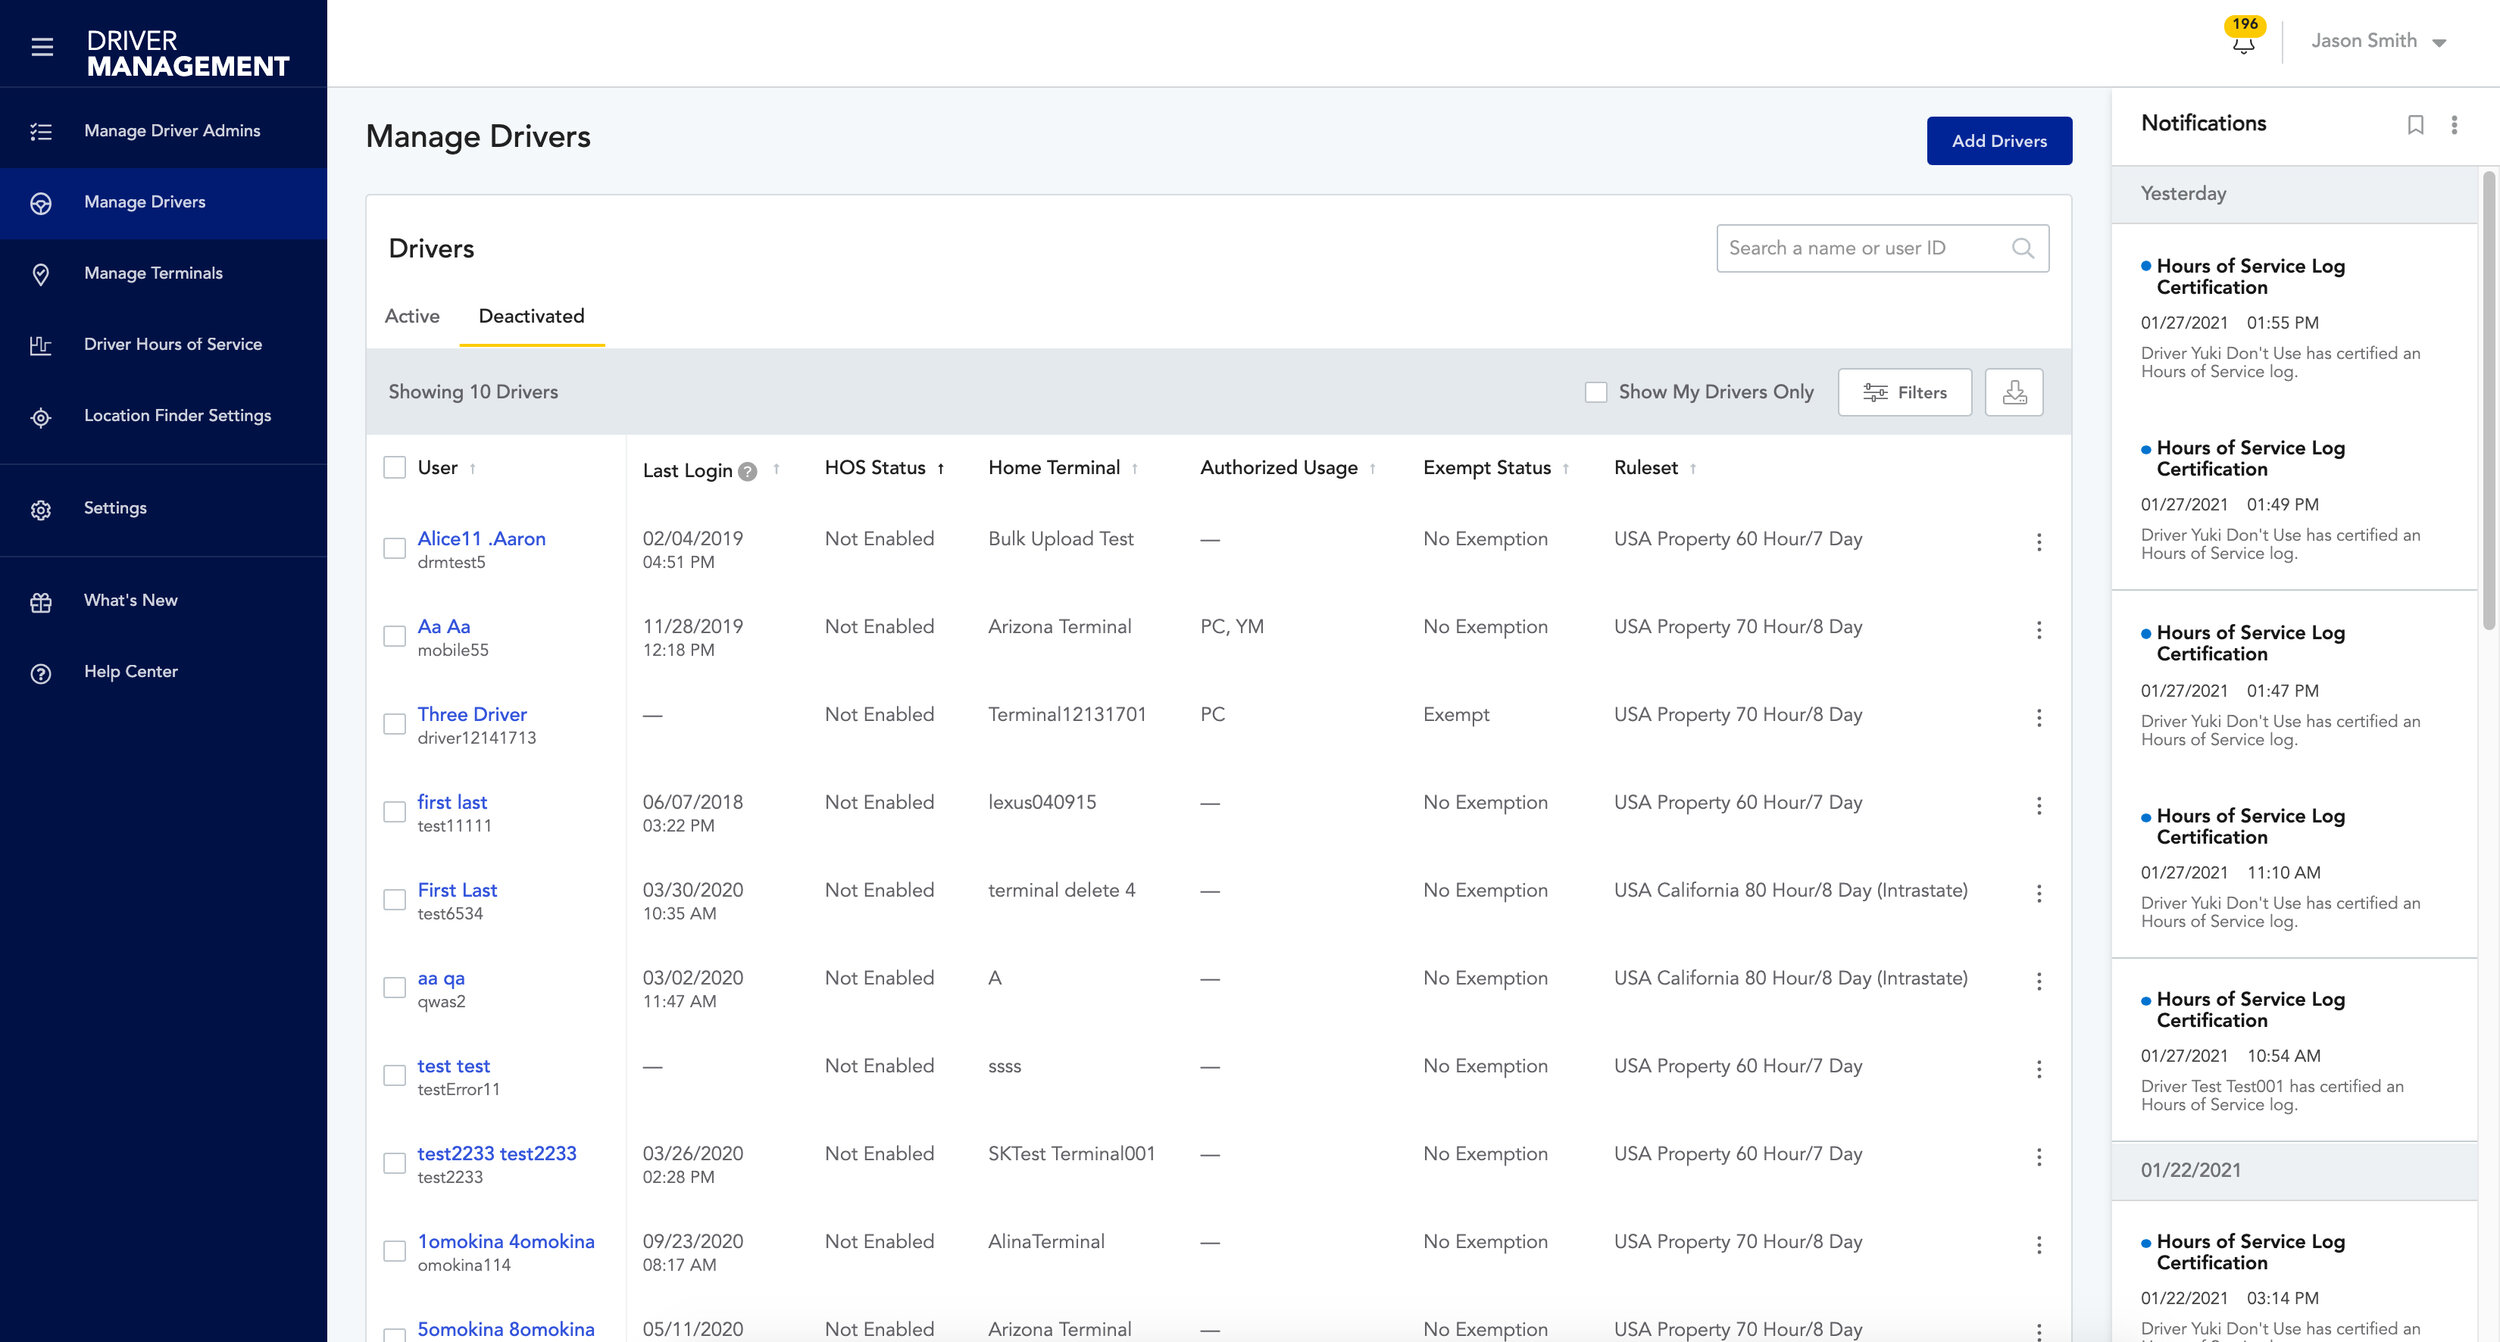Screen dimensions: 2500x1342
Task: Sort by Home Terminal column arrow
Action: point(1134,468)
